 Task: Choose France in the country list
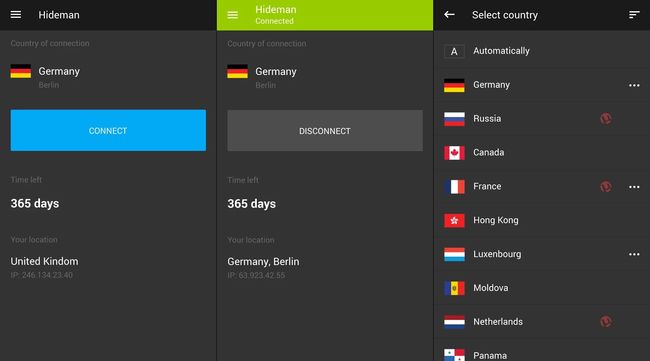[542, 187]
